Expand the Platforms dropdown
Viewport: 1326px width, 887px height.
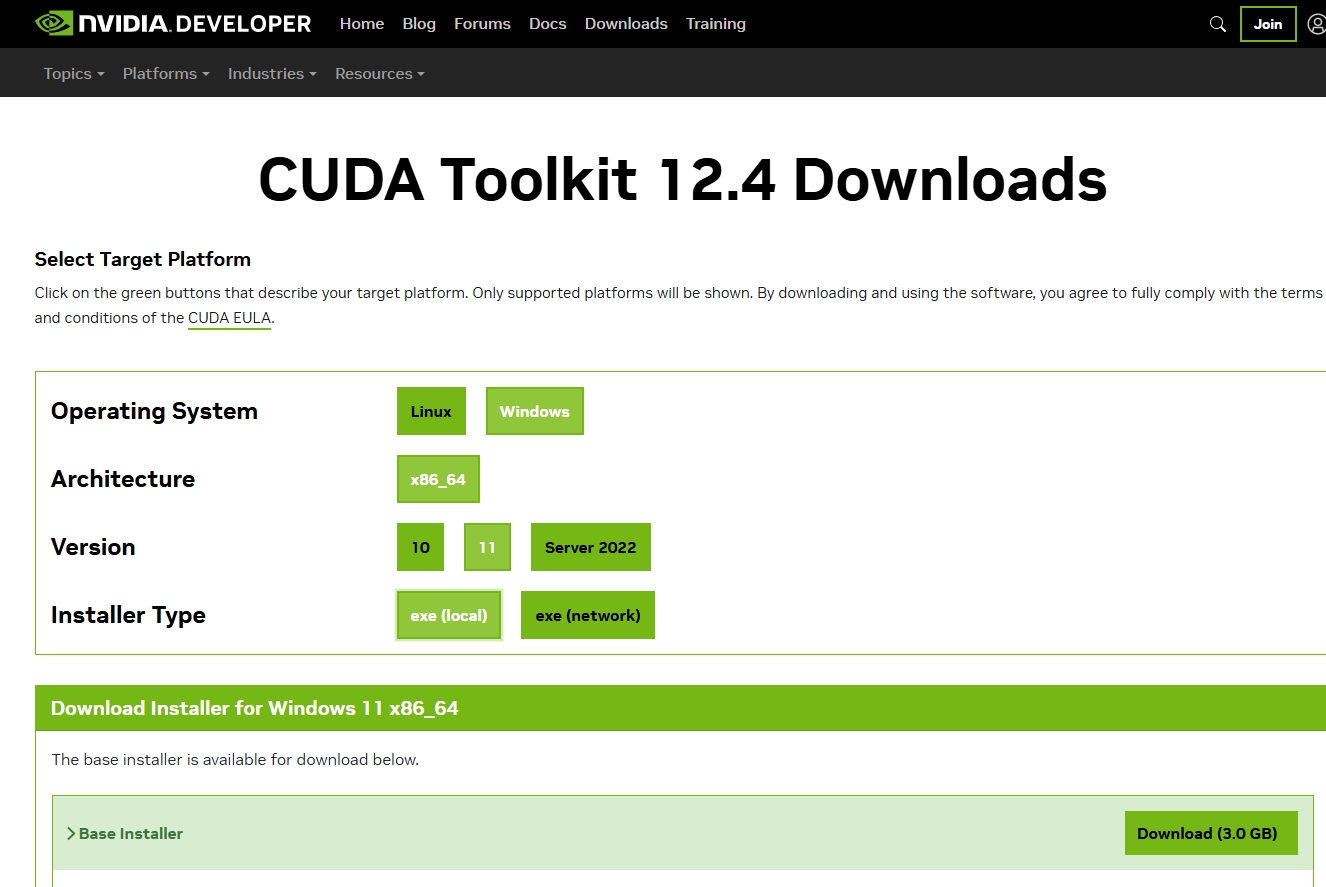[x=166, y=74]
